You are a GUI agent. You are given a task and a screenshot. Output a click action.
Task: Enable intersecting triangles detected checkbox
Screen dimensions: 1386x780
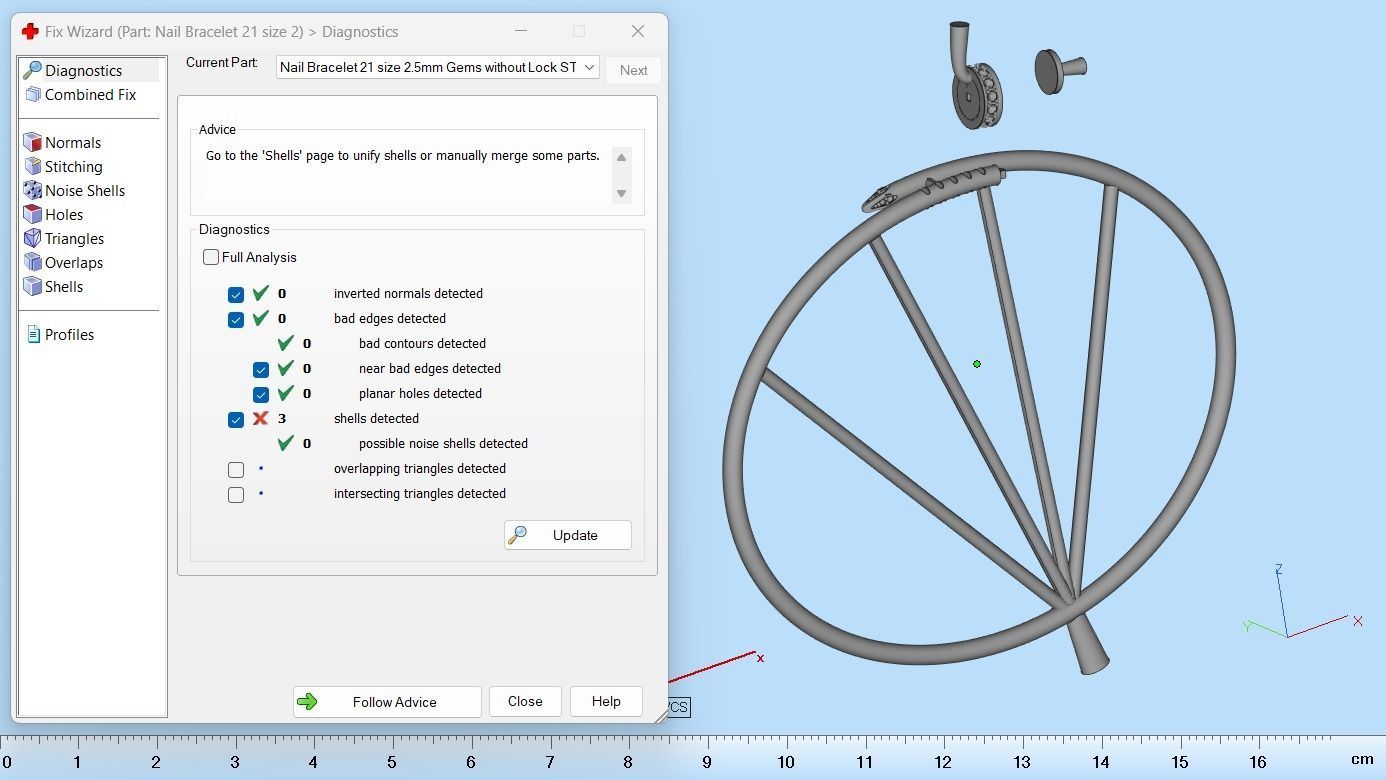coord(236,494)
